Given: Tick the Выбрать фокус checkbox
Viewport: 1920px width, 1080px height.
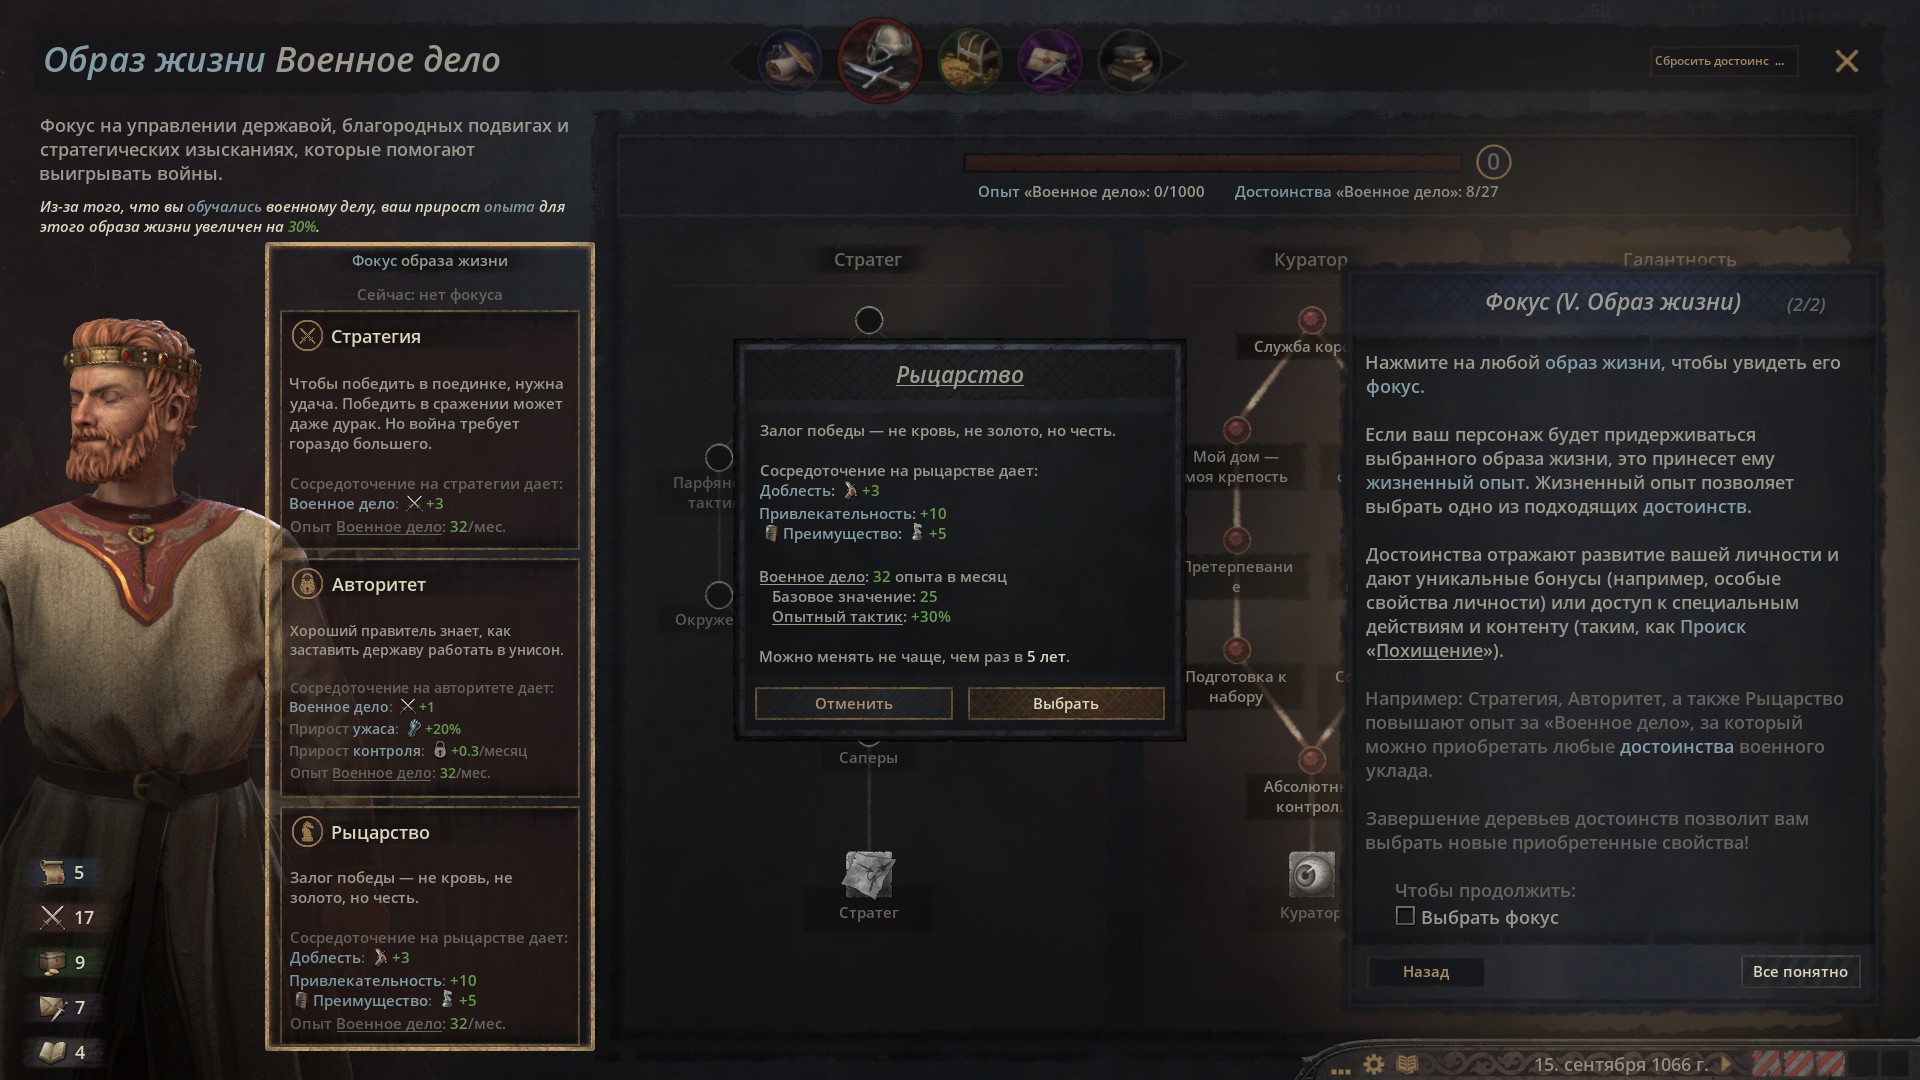Looking at the screenshot, I should point(1405,916).
